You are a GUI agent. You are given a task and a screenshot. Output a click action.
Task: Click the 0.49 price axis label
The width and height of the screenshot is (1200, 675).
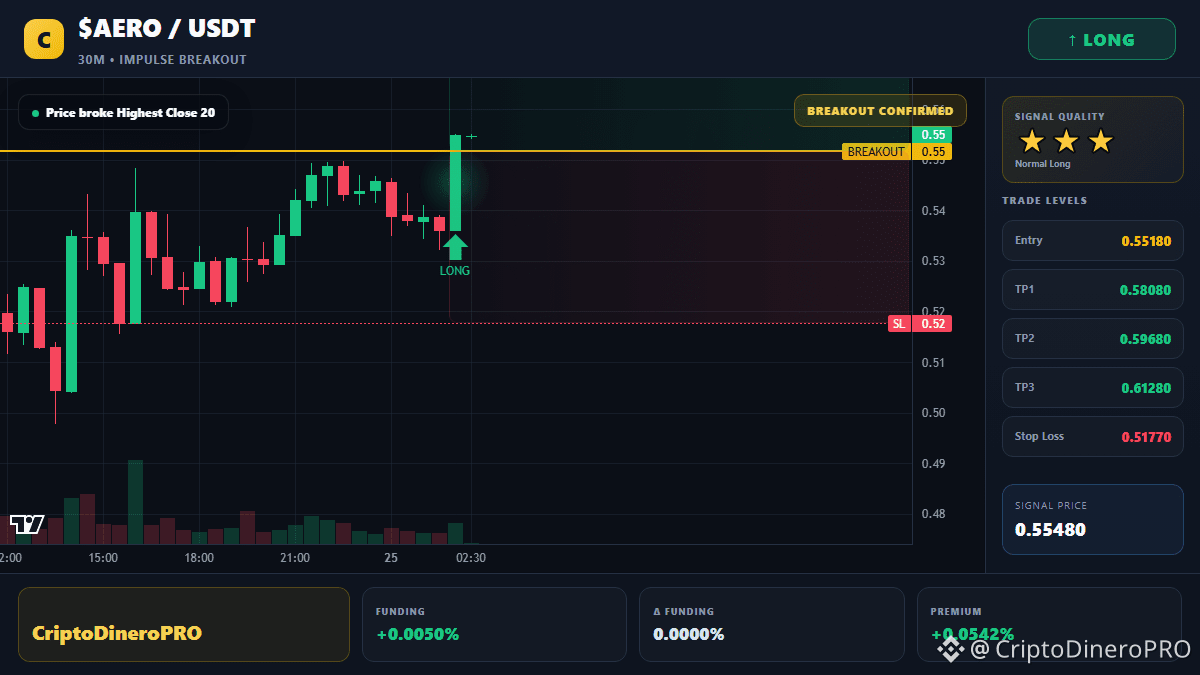pyautogui.click(x=933, y=464)
